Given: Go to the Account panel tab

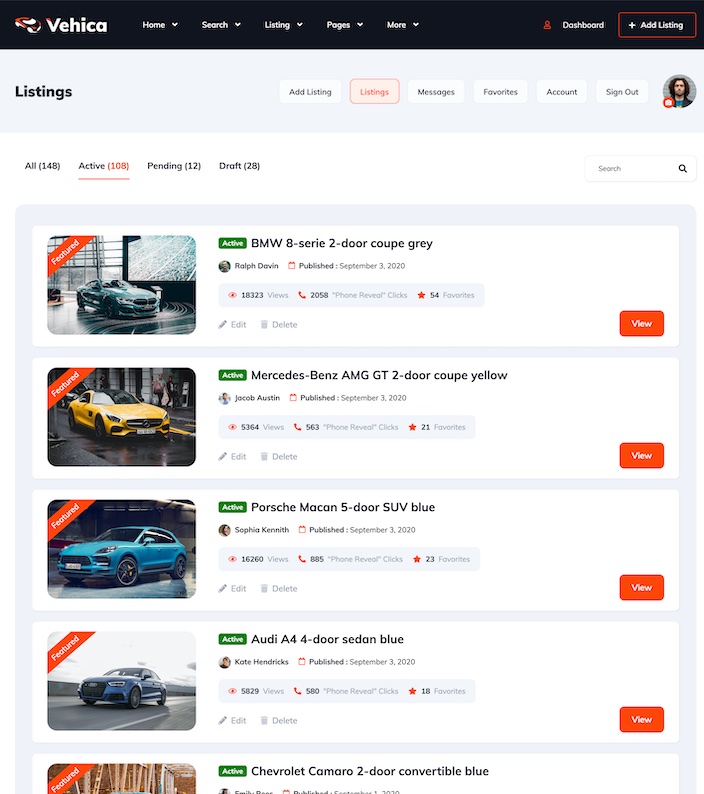Looking at the screenshot, I should (562, 92).
